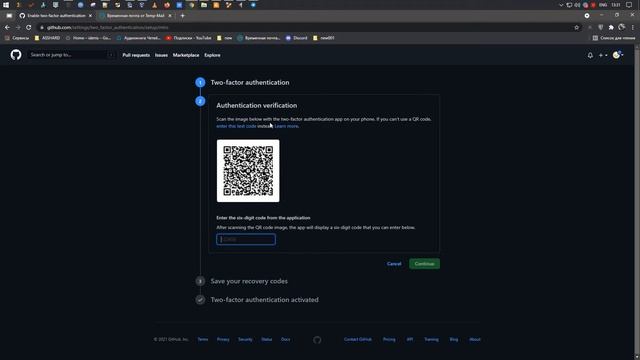This screenshot has height=360, width=640.
Task: Open the footer Training link
Action: click(x=431, y=339)
